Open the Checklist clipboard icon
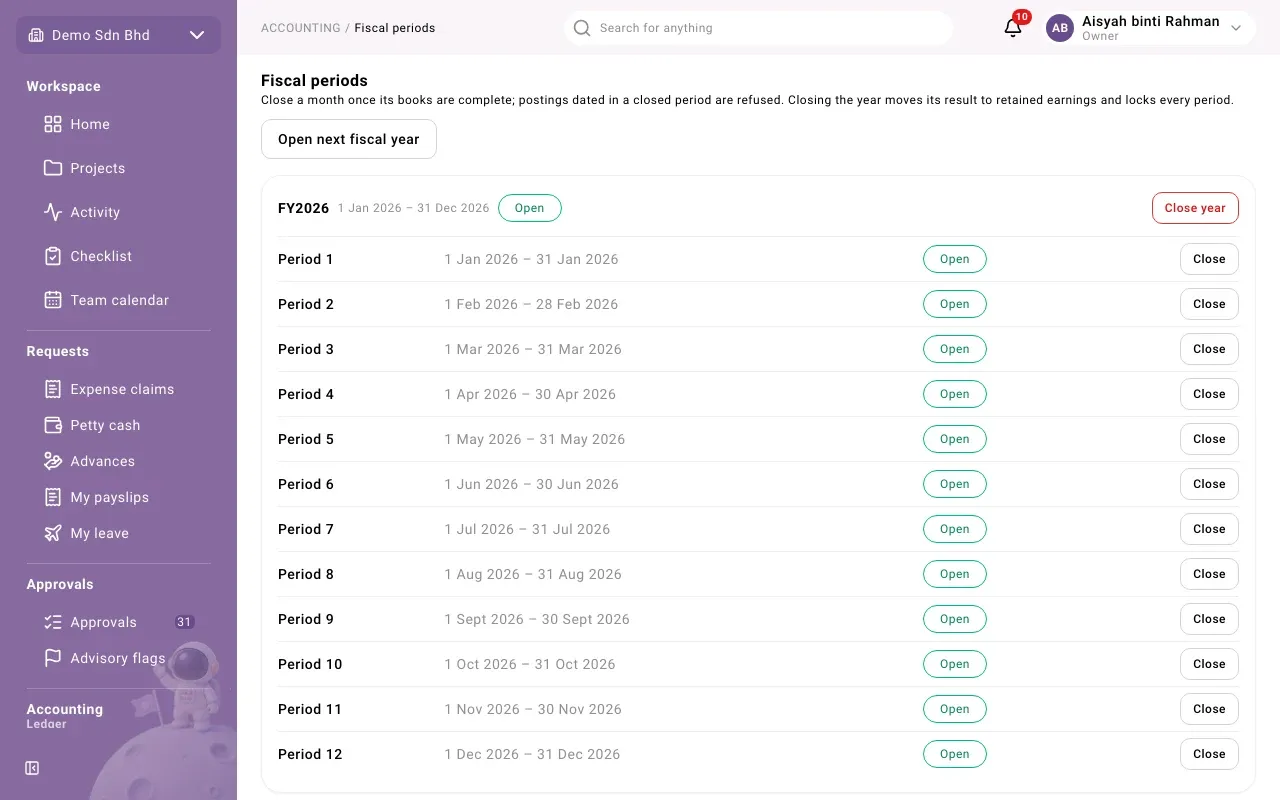The width and height of the screenshot is (1280, 800). point(53,256)
